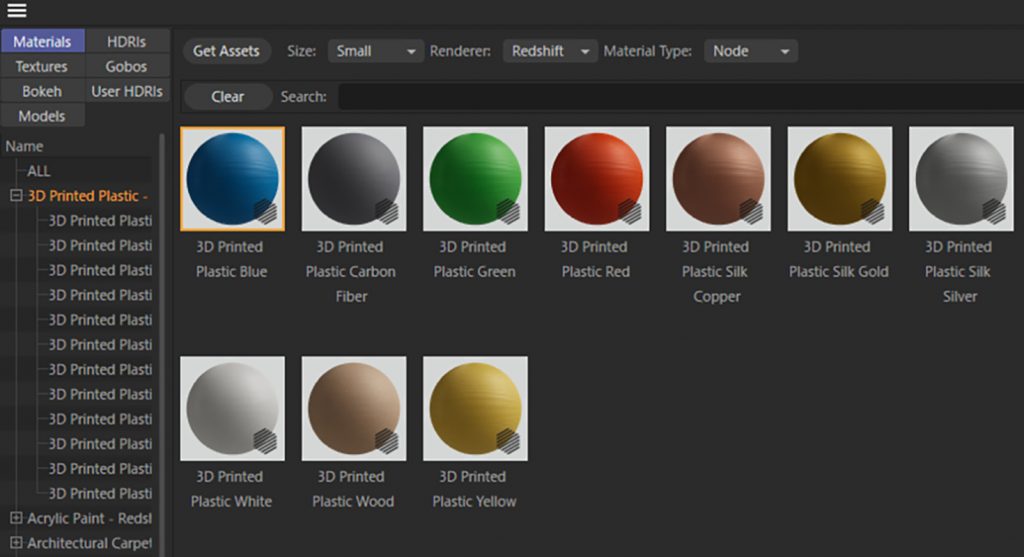Open the Renderer dropdown showing Redshift
1024x557 pixels.
pos(549,51)
